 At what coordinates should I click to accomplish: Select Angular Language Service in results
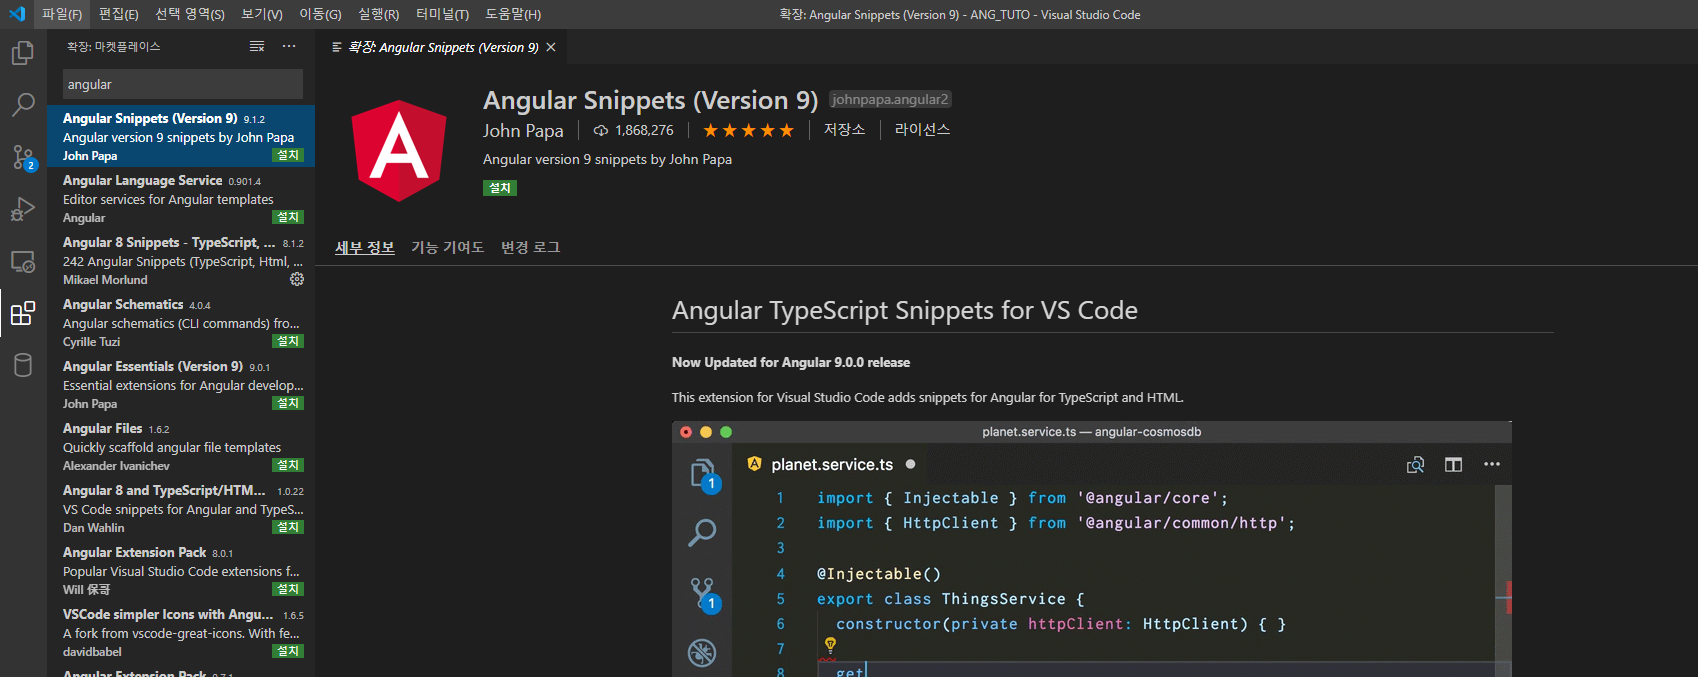pos(181,198)
